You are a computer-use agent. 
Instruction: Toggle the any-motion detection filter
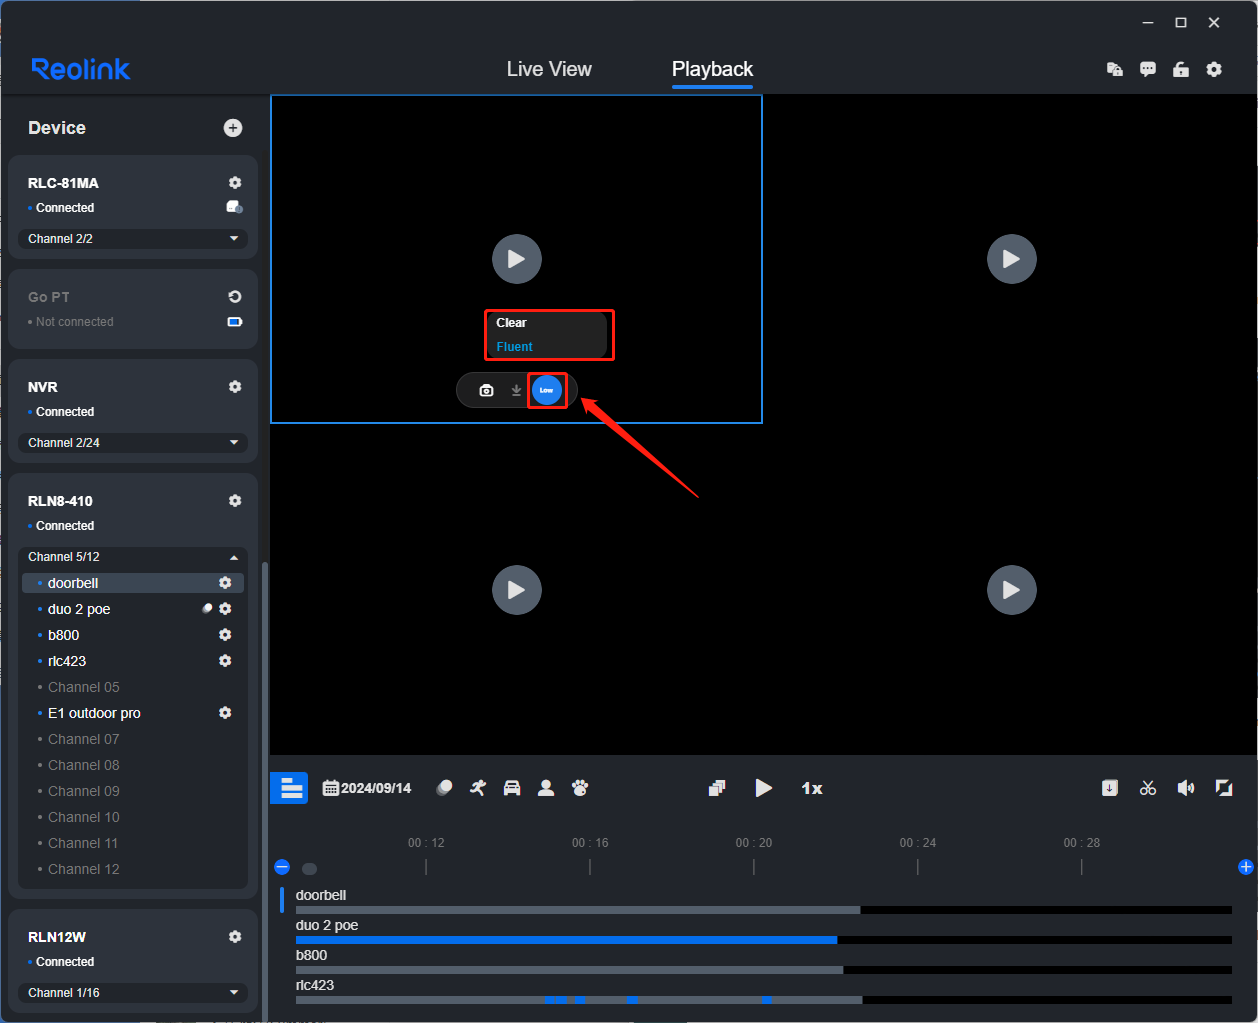pyautogui.click(x=444, y=788)
